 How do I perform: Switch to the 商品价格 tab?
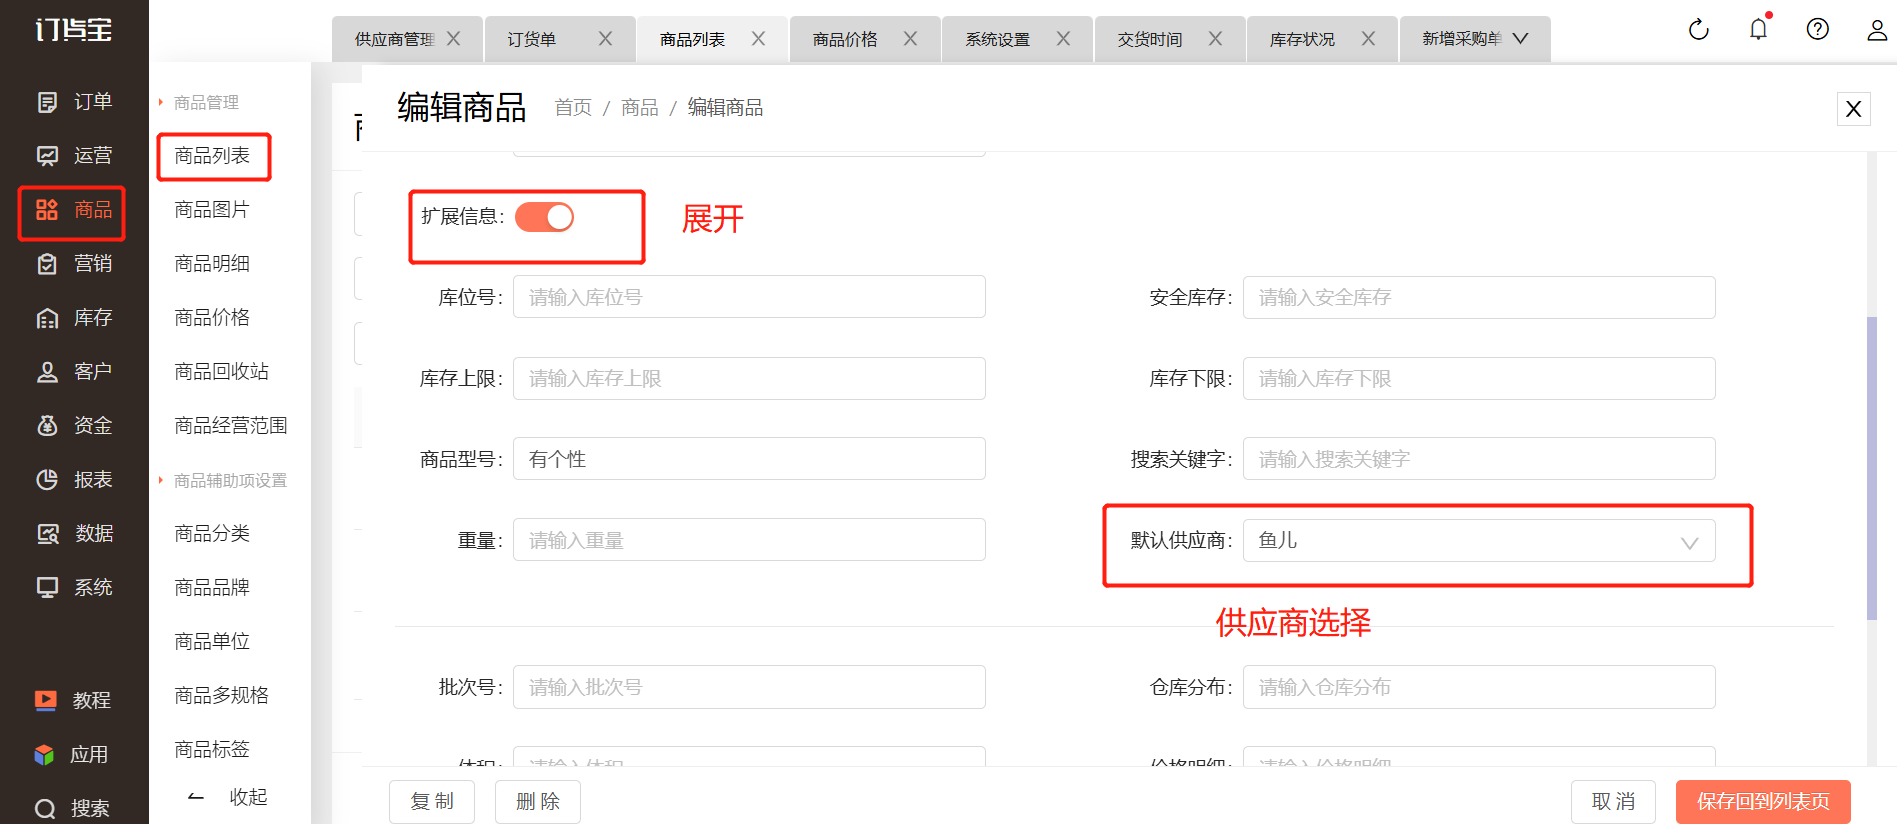pos(845,39)
